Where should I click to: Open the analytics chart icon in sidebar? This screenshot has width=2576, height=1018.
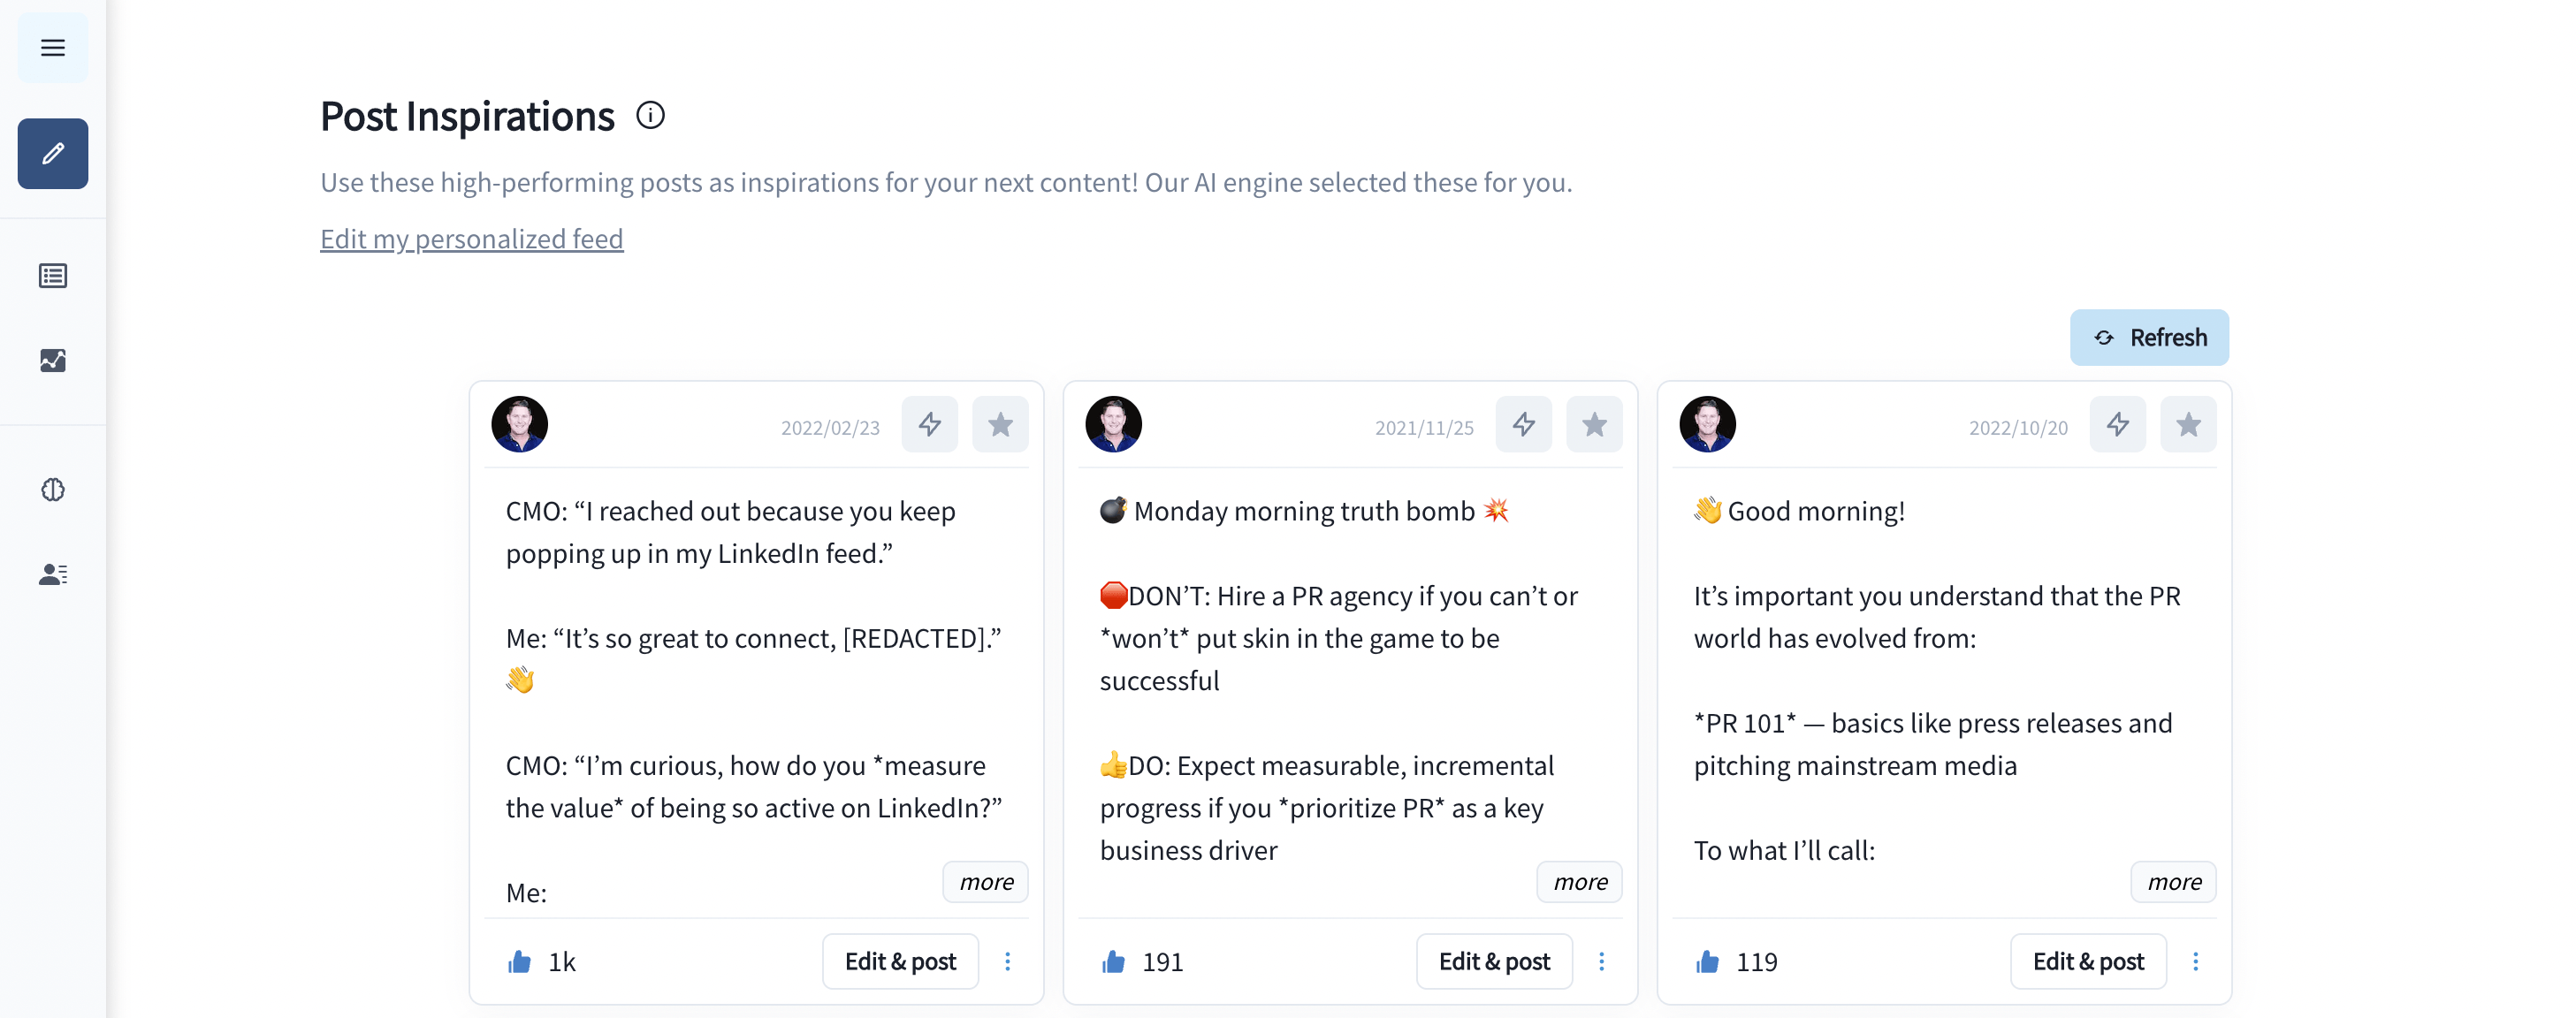53,360
